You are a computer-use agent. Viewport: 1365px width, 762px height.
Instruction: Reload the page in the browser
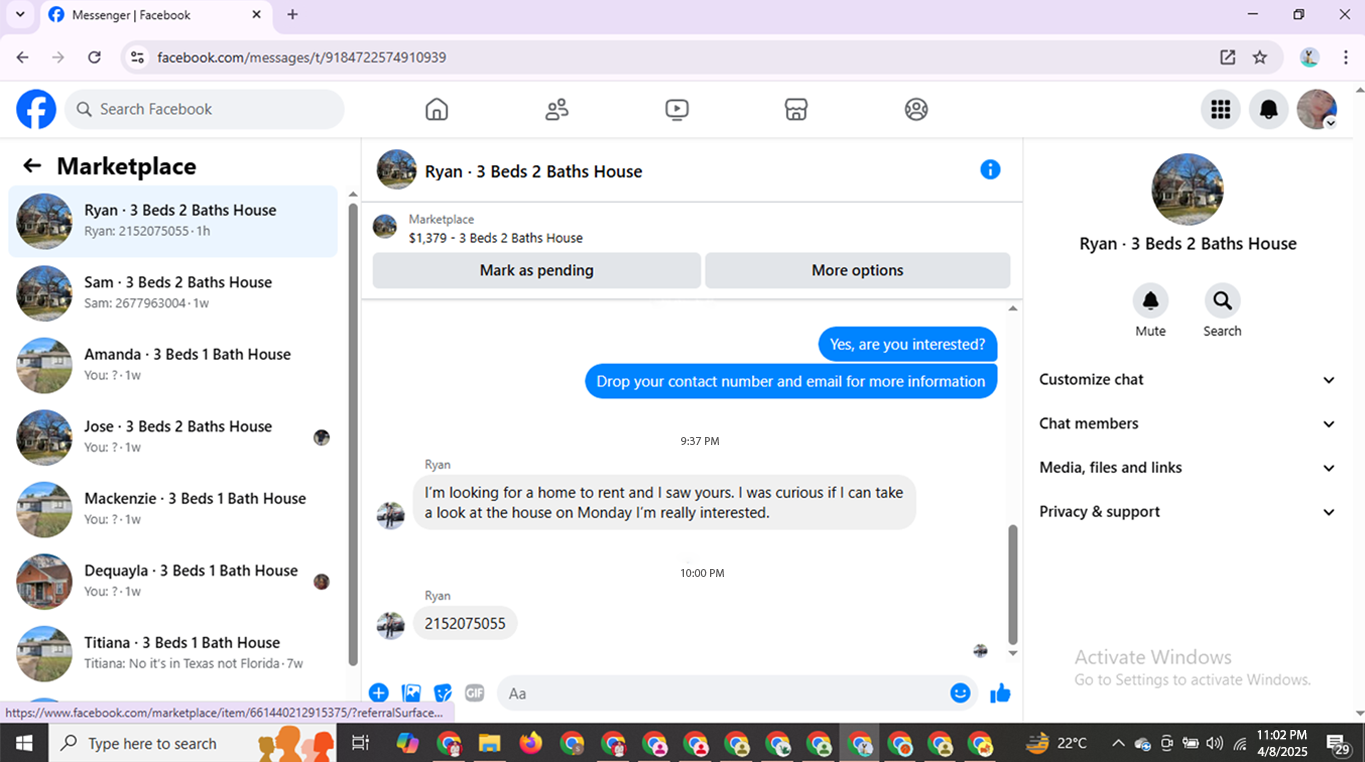tap(94, 57)
